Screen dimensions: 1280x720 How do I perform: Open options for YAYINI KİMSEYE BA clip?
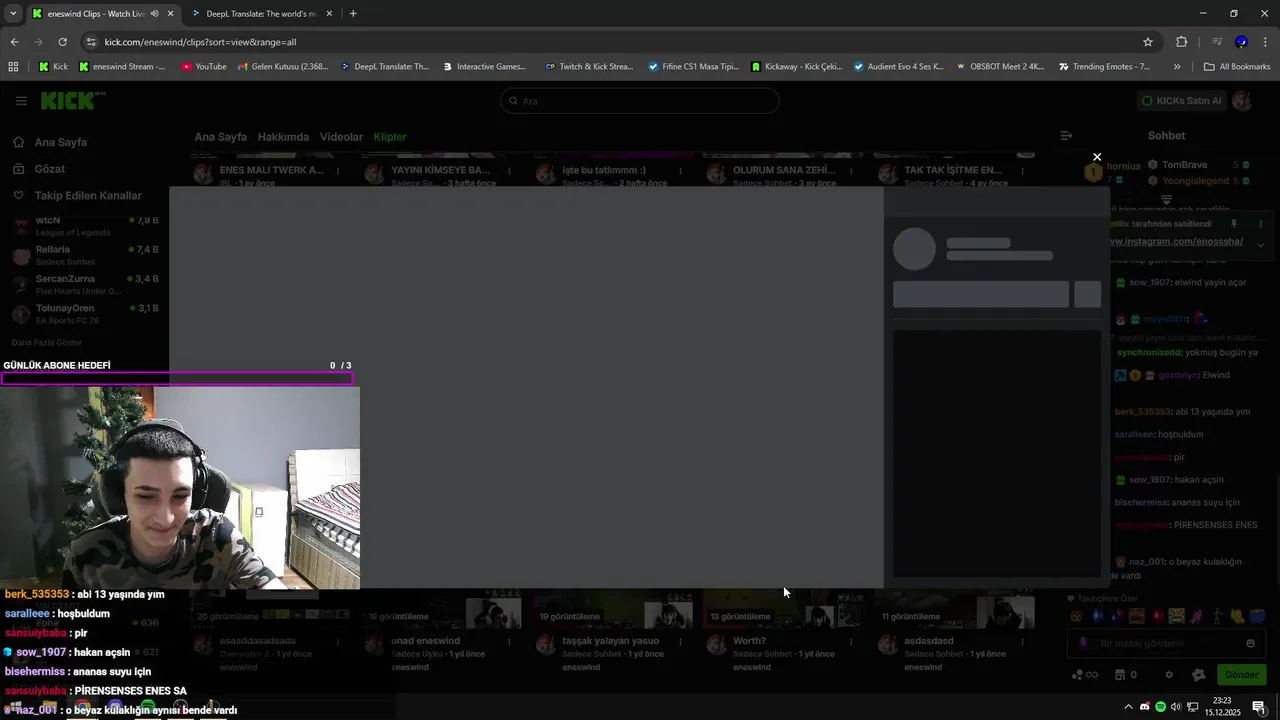(x=509, y=171)
